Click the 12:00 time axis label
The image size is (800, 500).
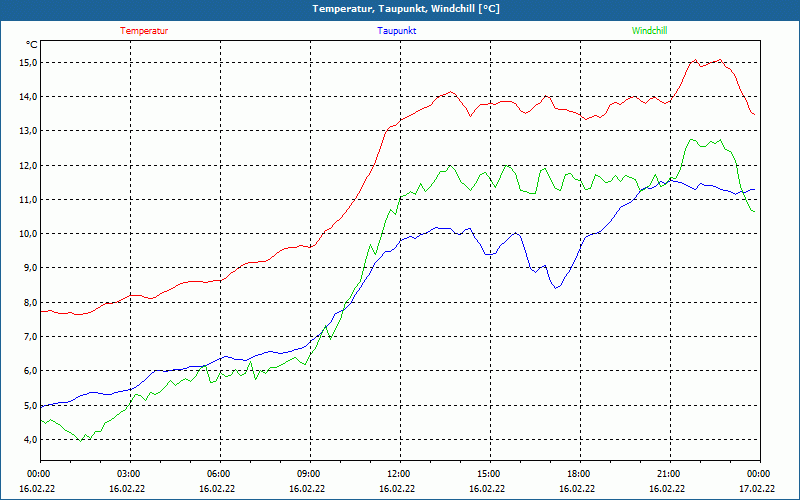pyautogui.click(x=400, y=474)
